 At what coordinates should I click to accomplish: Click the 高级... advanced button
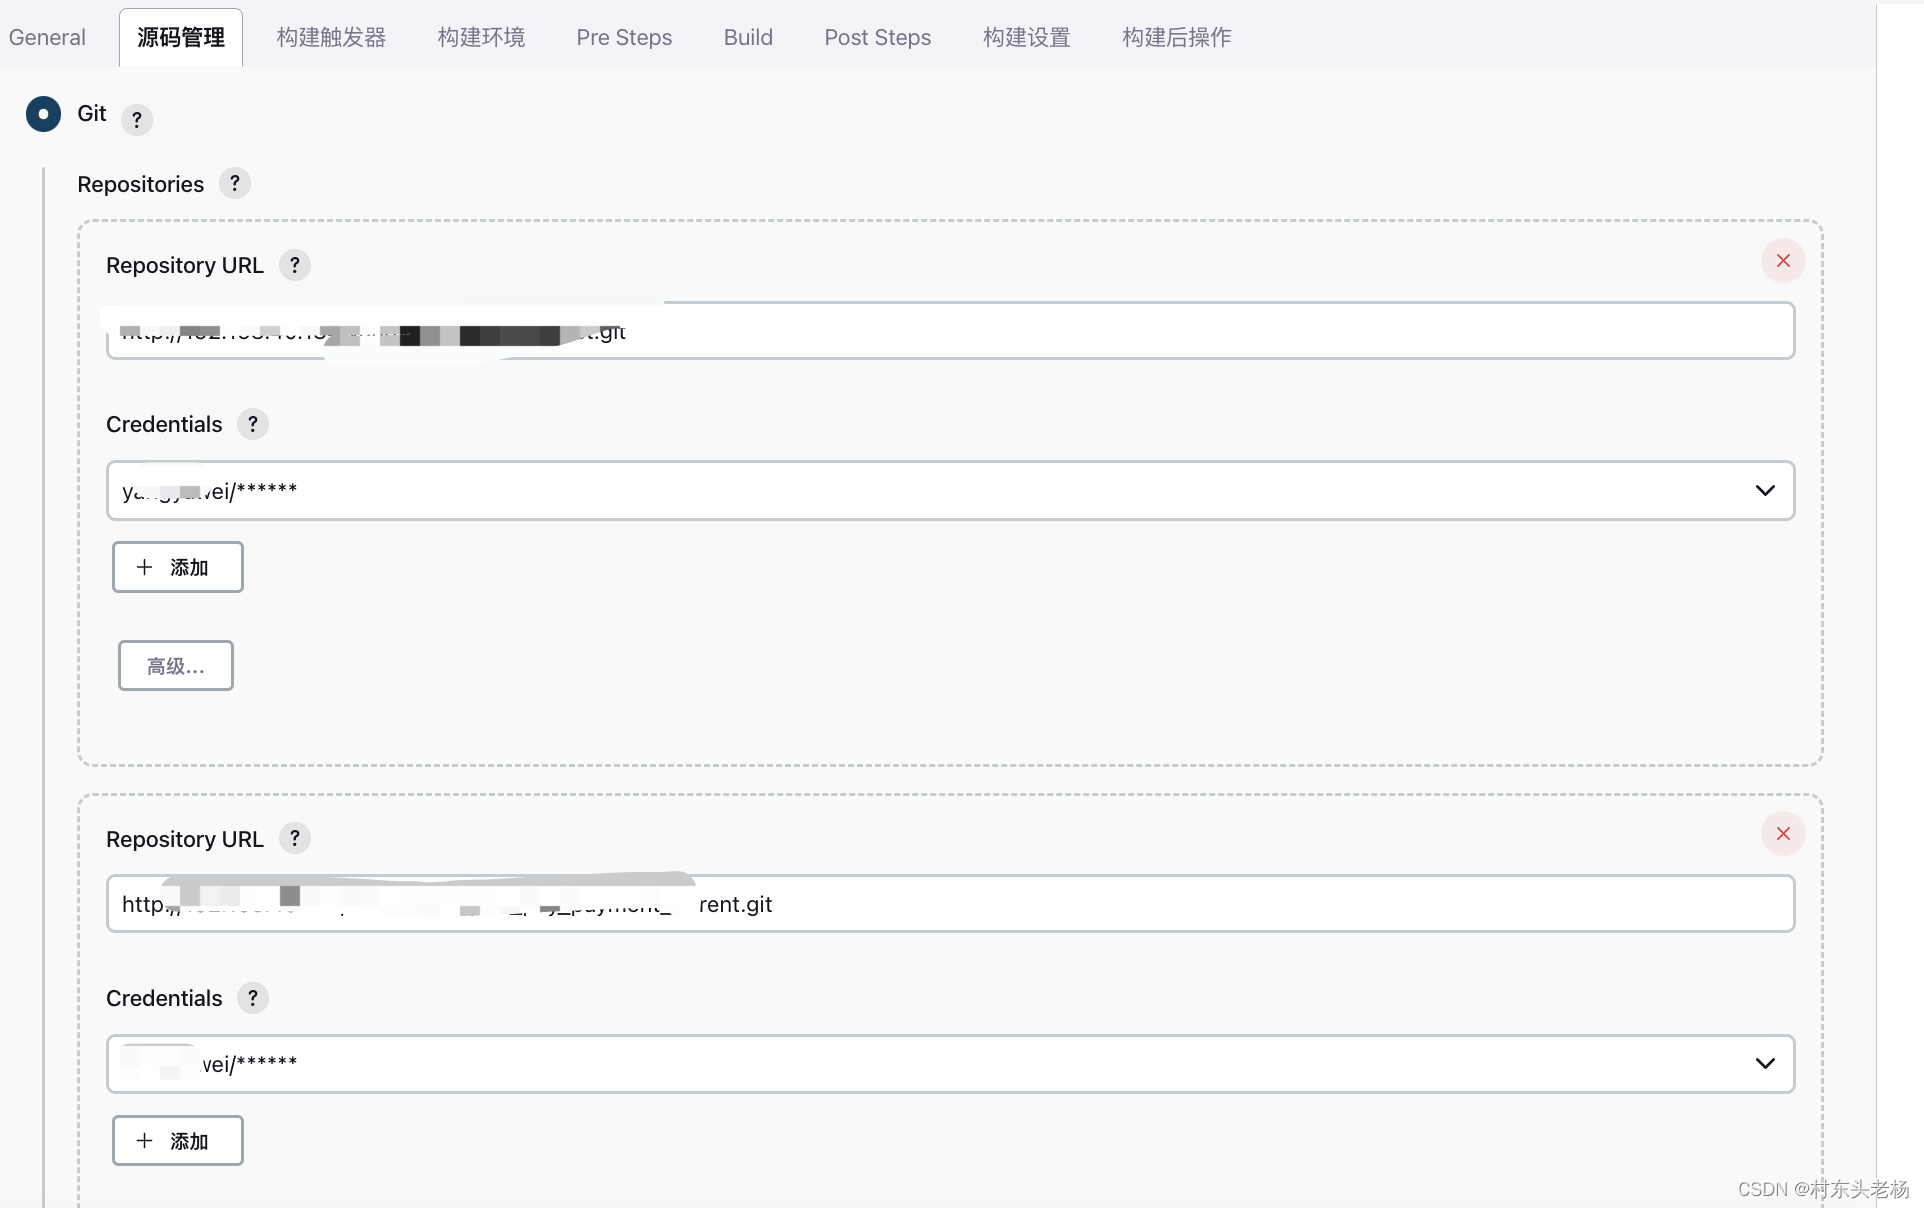(x=176, y=666)
